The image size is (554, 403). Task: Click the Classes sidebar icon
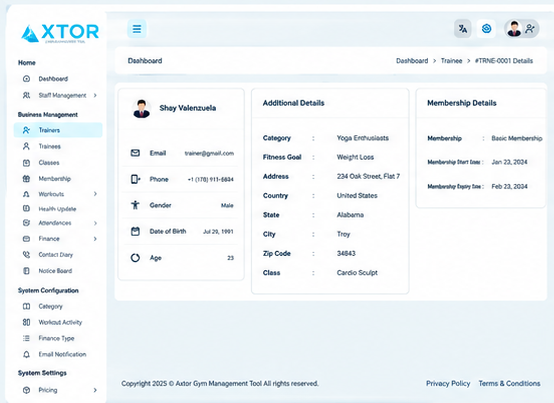[26, 163]
